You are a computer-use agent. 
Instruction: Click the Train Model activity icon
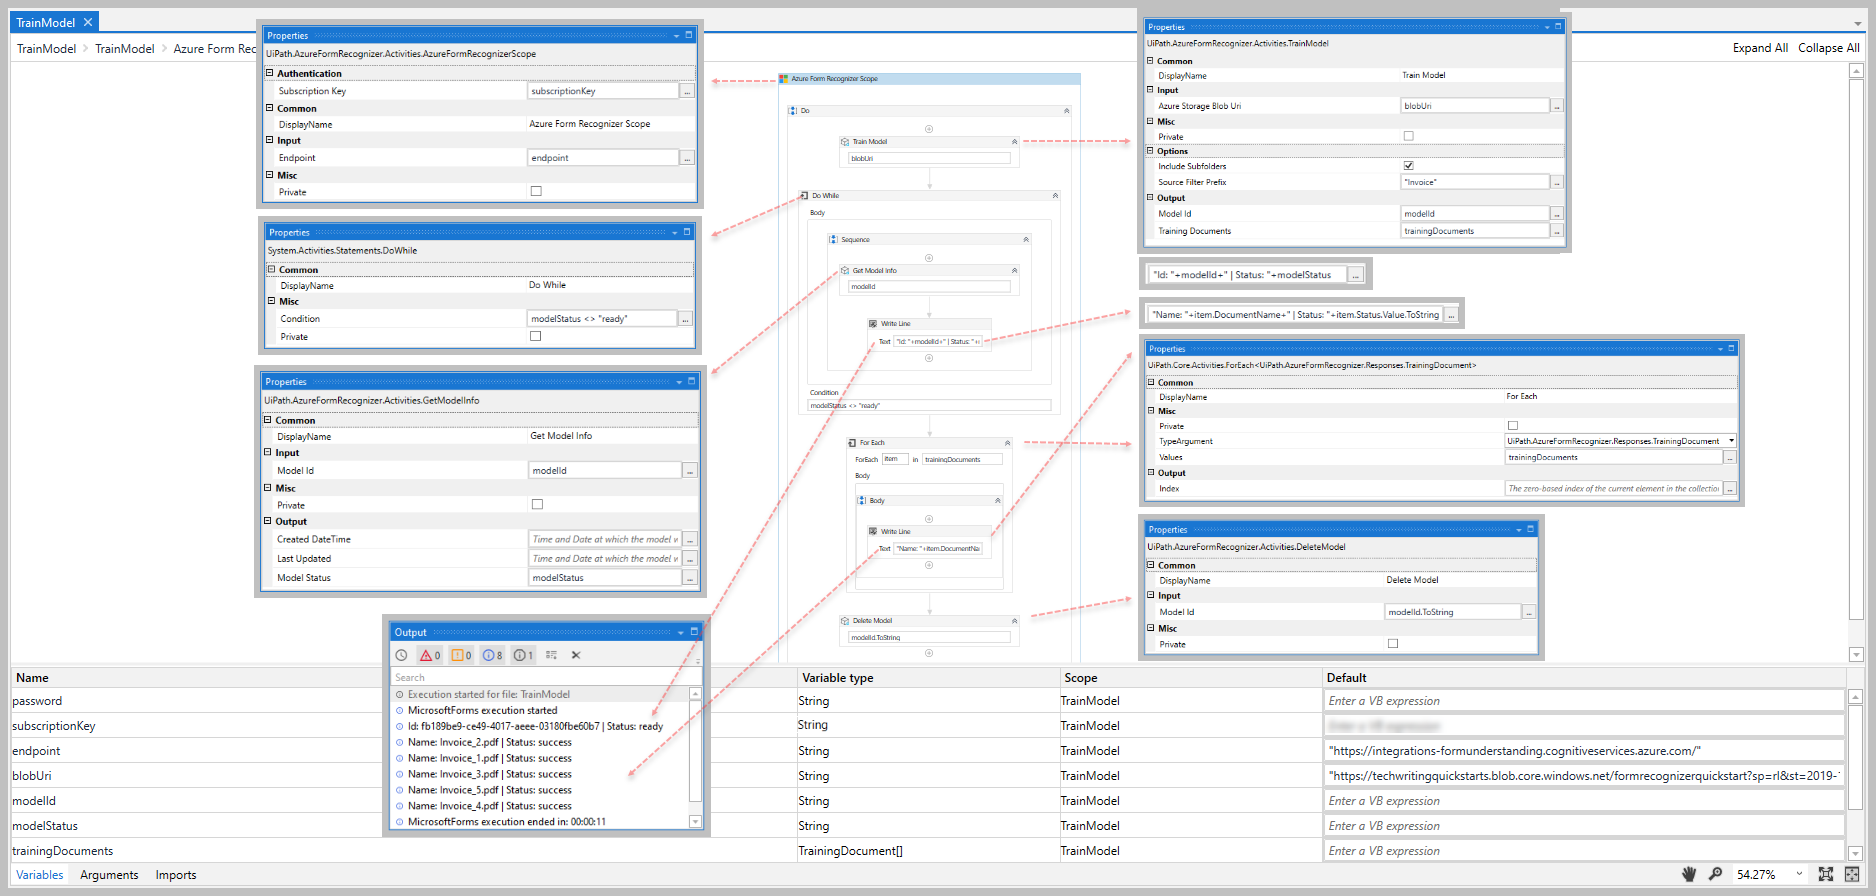(845, 142)
